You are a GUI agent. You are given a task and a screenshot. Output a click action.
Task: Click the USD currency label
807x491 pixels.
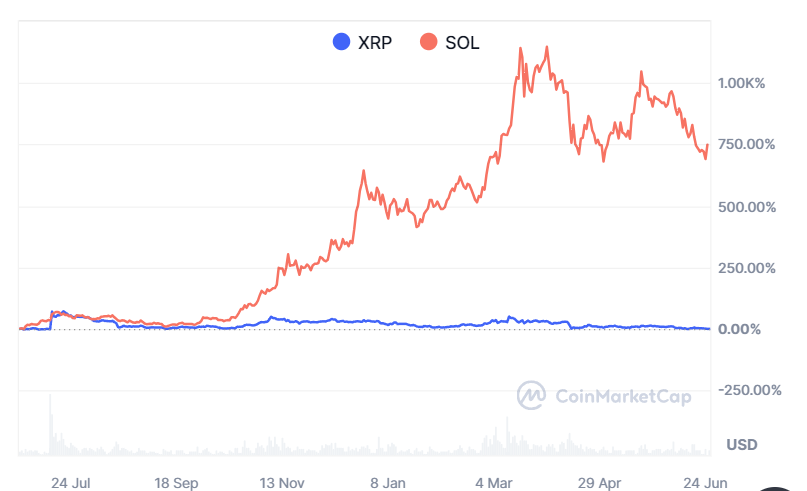tap(741, 443)
